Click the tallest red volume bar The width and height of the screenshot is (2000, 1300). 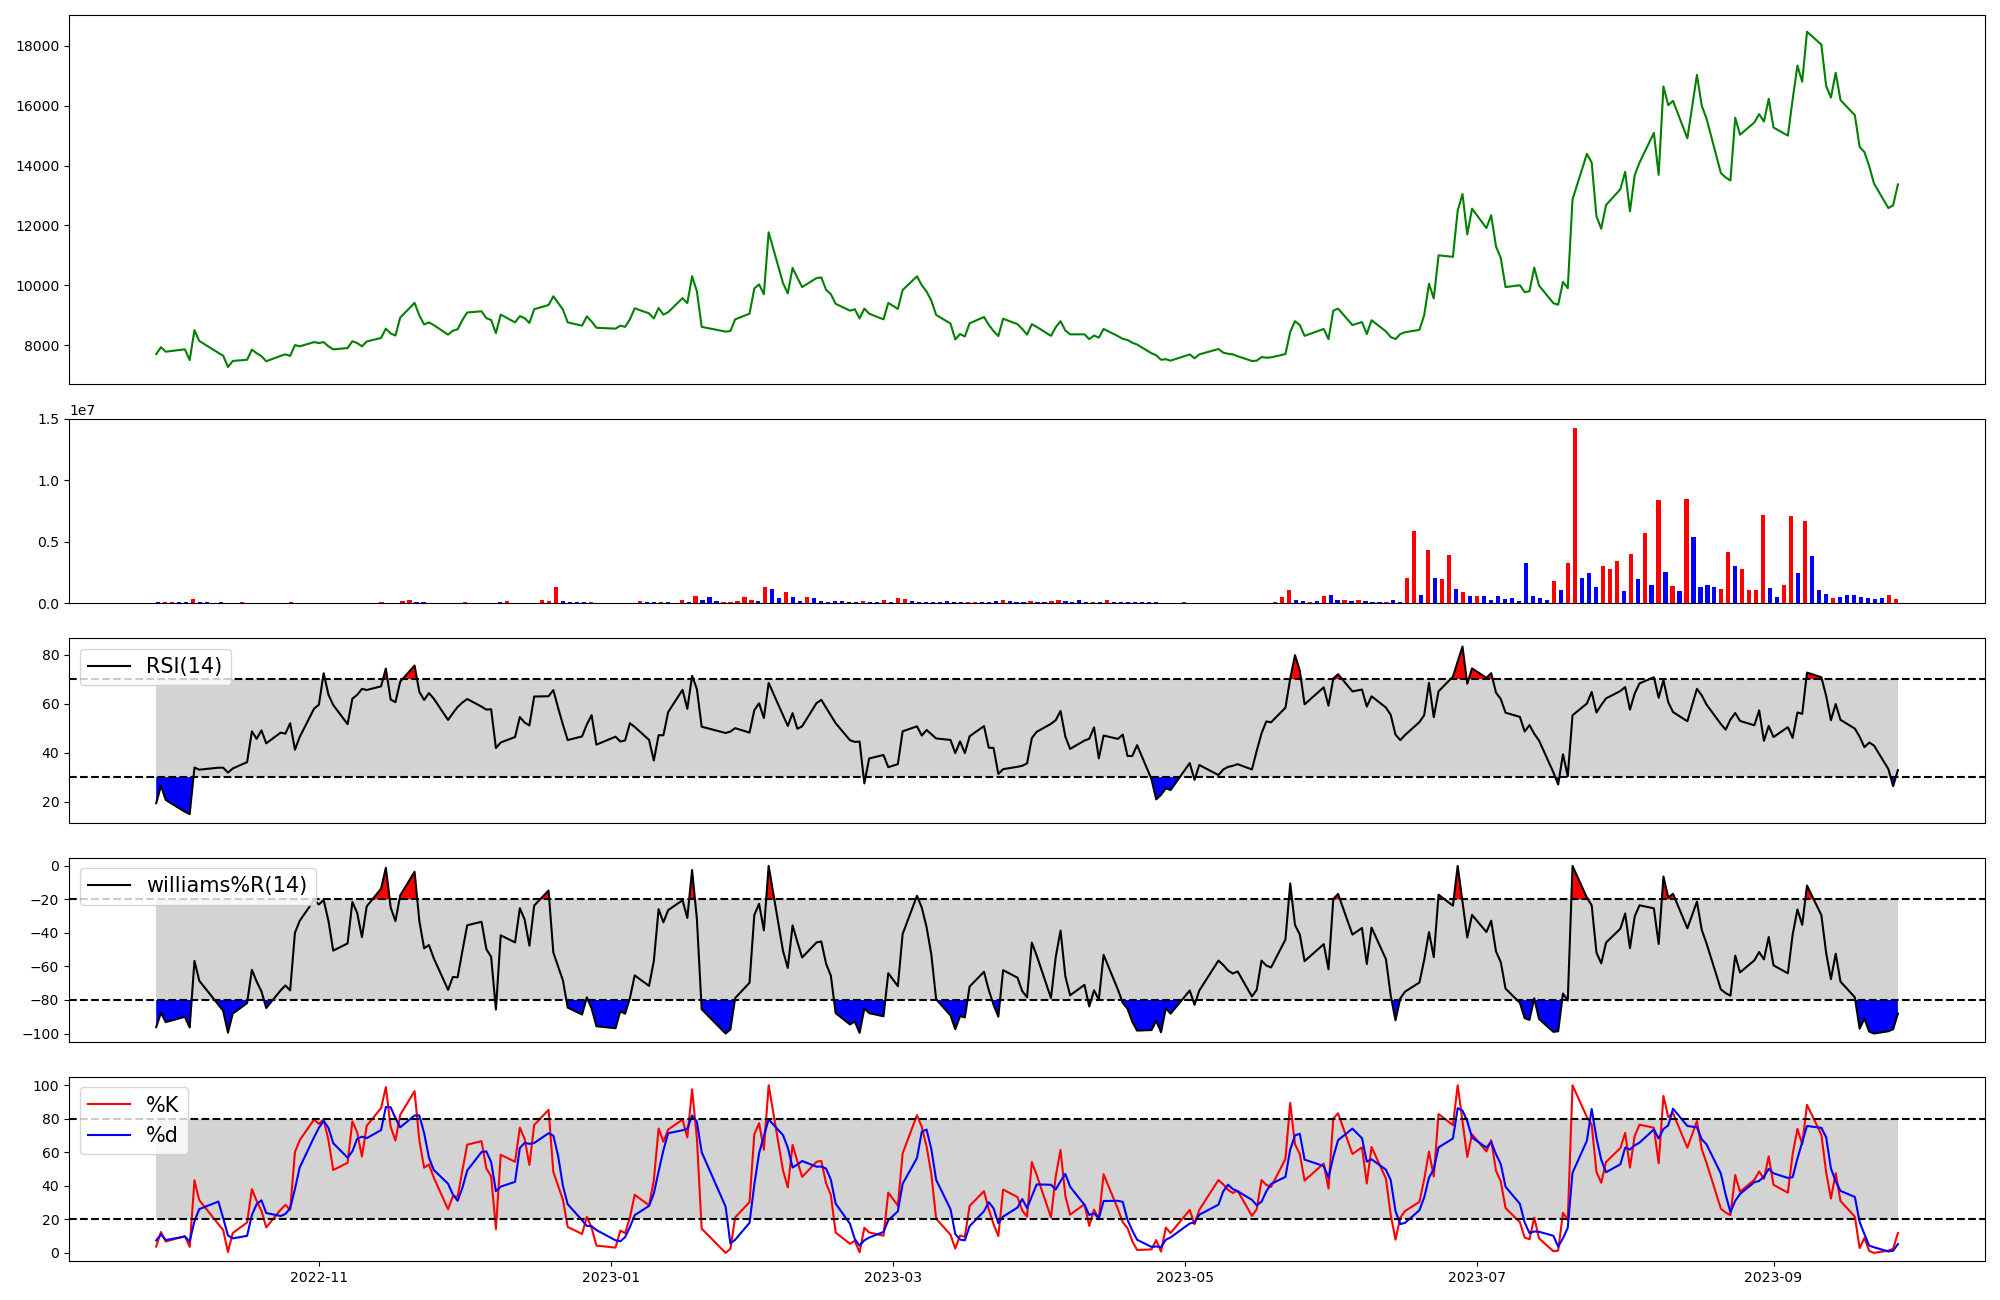pos(1575,515)
